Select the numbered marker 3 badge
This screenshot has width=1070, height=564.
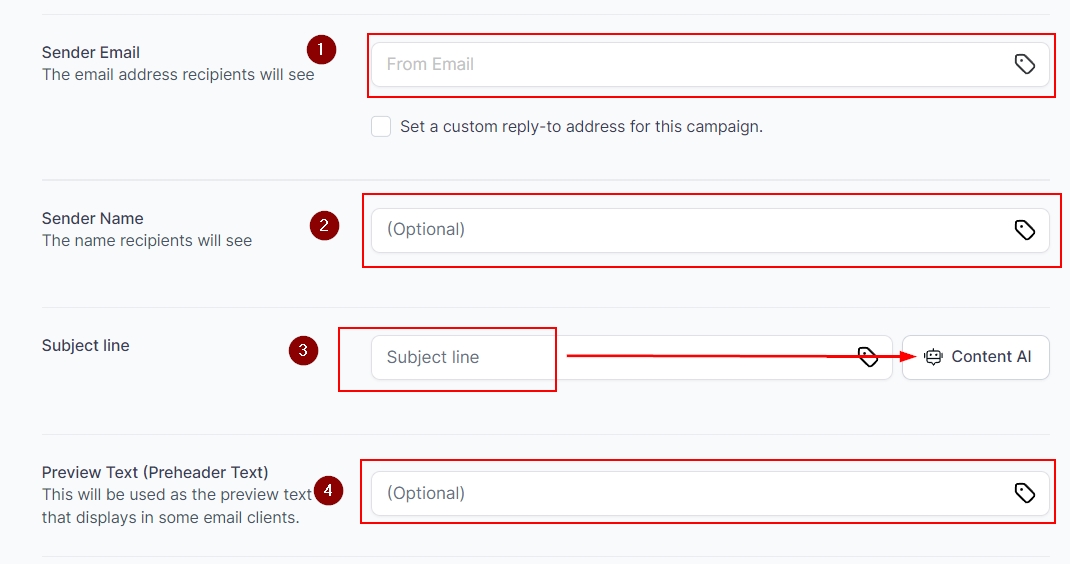303,351
